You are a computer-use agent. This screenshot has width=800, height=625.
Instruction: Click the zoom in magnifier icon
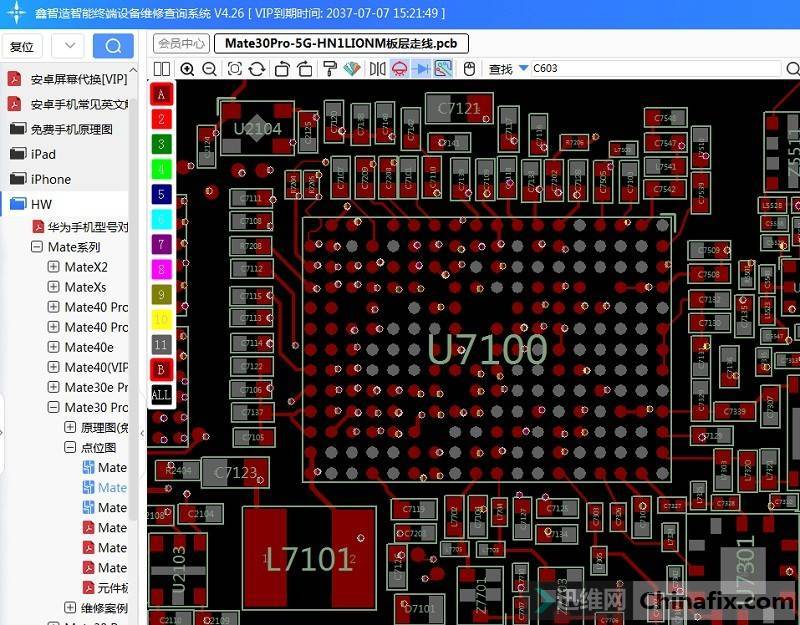pyautogui.click(x=187, y=69)
